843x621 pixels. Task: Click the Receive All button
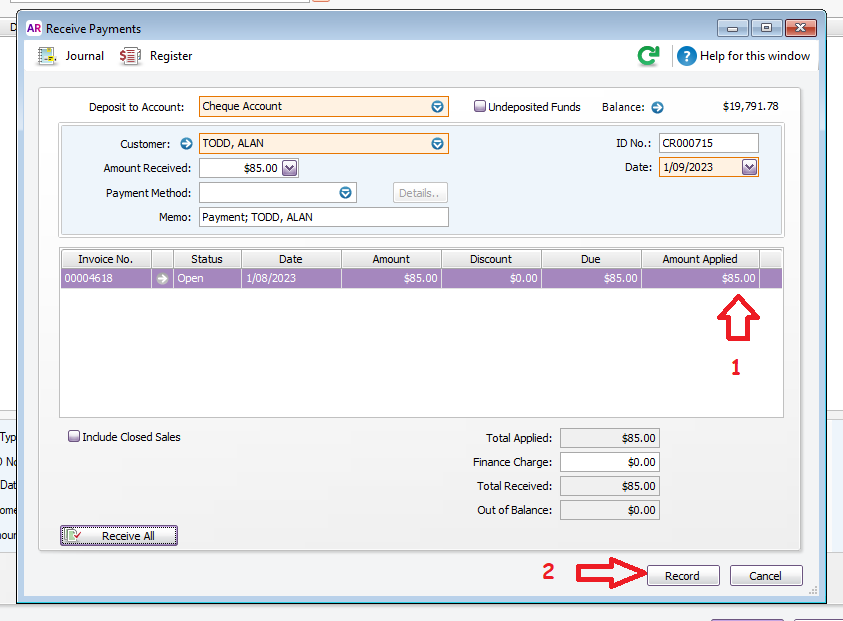click(x=119, y=536)
